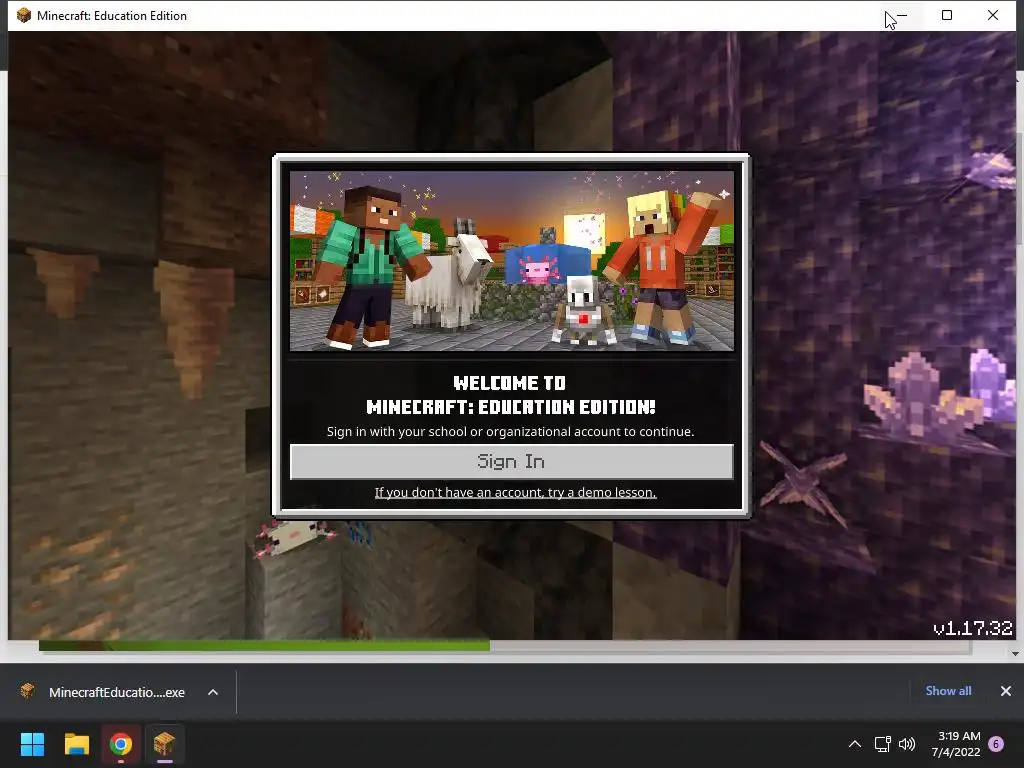Click the Sign In button
Screen dimensions: 1024x768
point(511,462)
